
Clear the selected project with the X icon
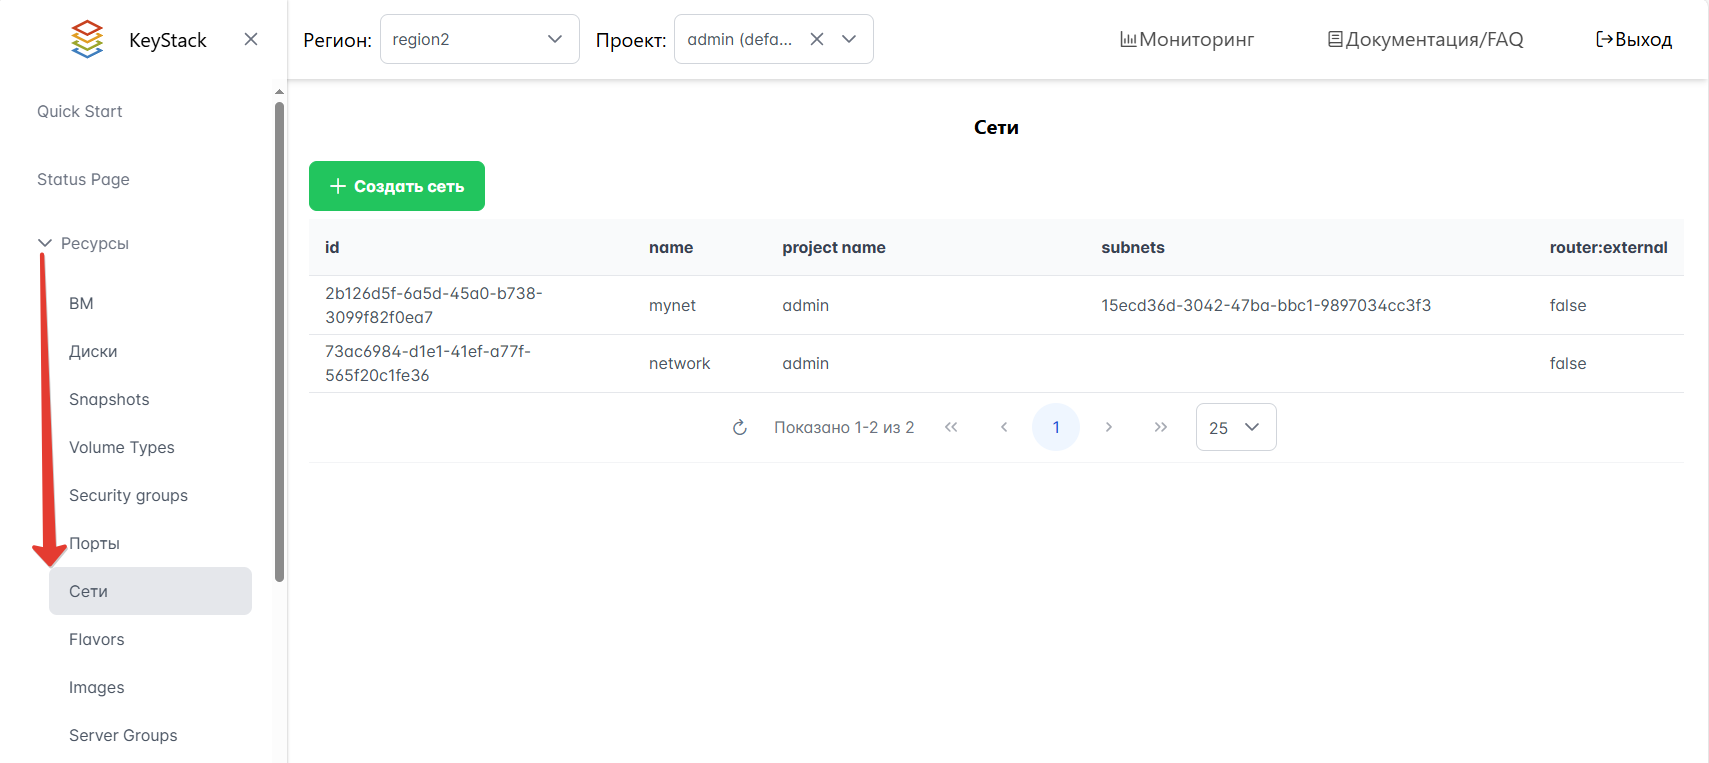click(x=817, y=39)
